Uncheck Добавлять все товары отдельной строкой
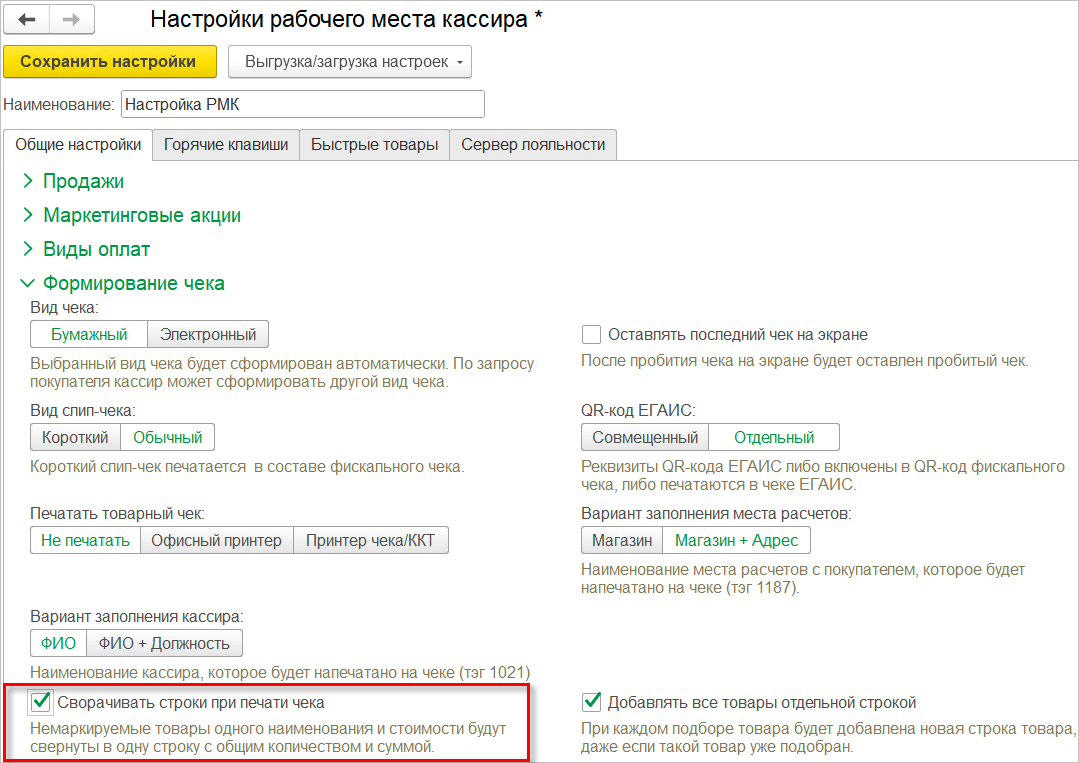The image size is (1079, 763). click(x=591, y=702)
